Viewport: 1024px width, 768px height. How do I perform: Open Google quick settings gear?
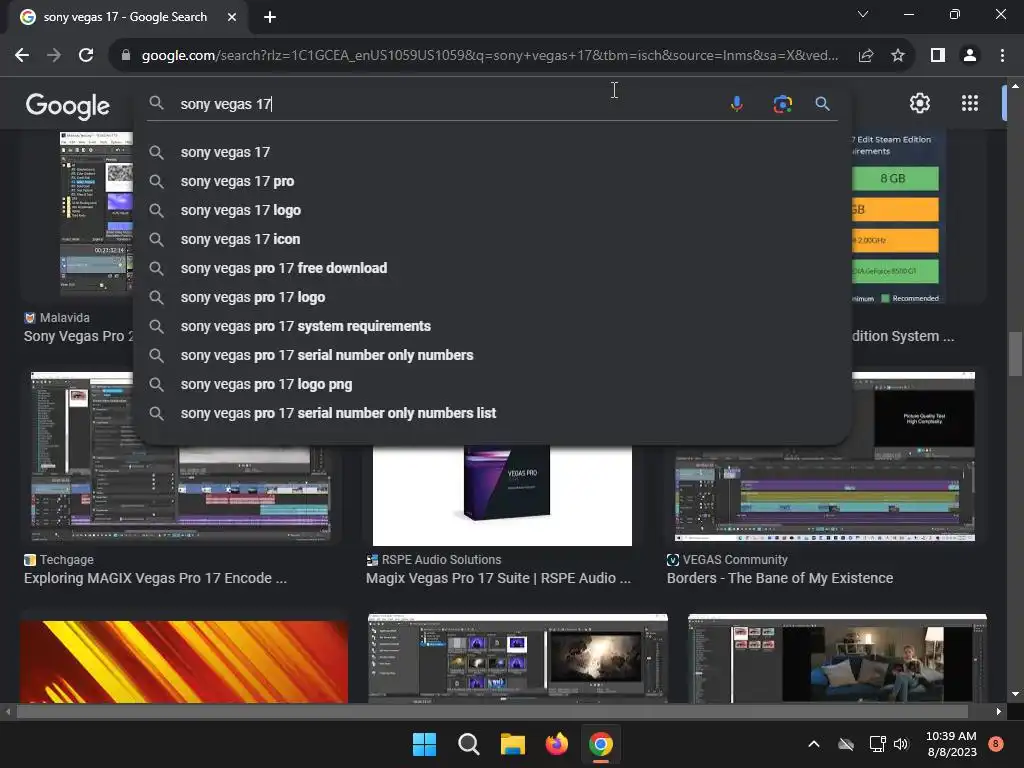click(920, 103)
